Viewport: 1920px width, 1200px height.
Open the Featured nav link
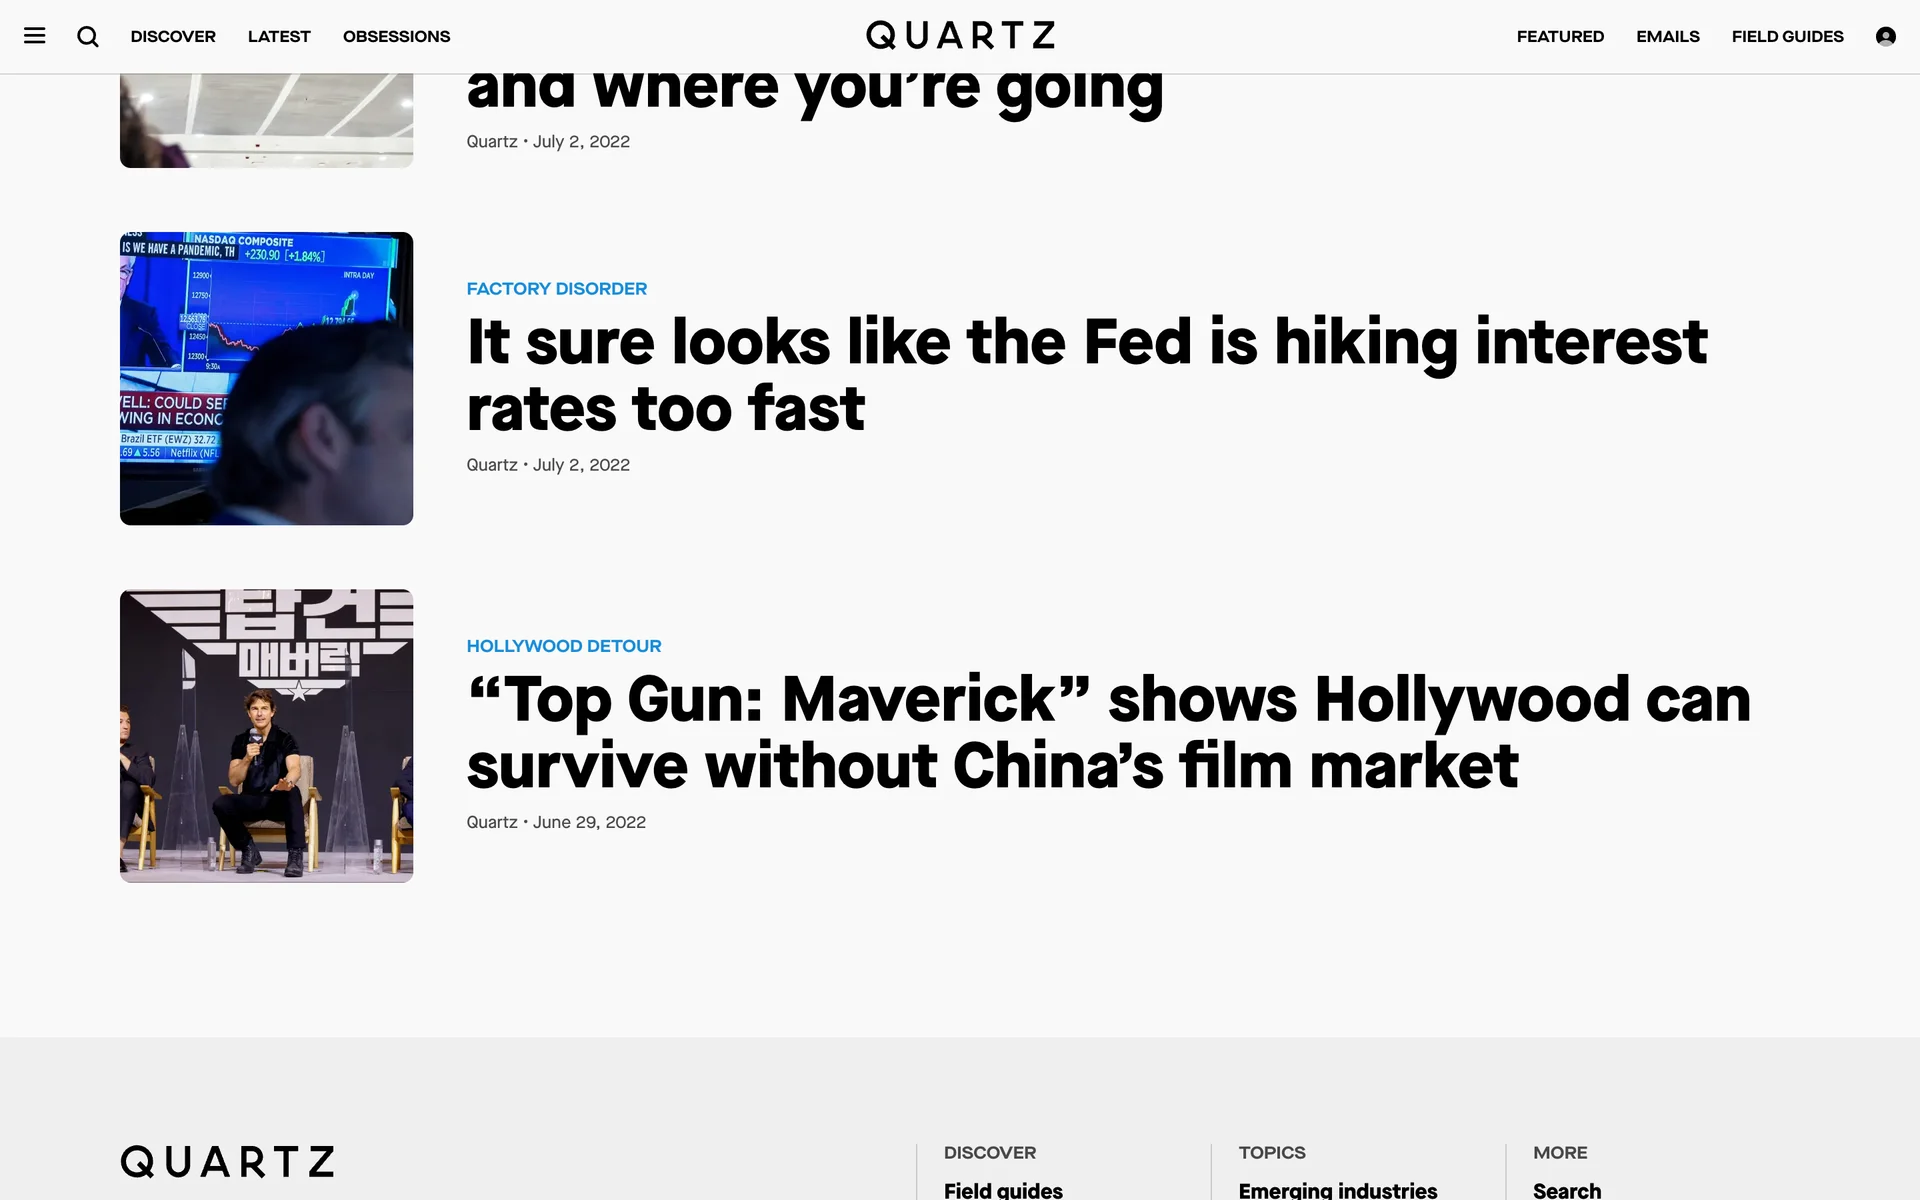1560,36
